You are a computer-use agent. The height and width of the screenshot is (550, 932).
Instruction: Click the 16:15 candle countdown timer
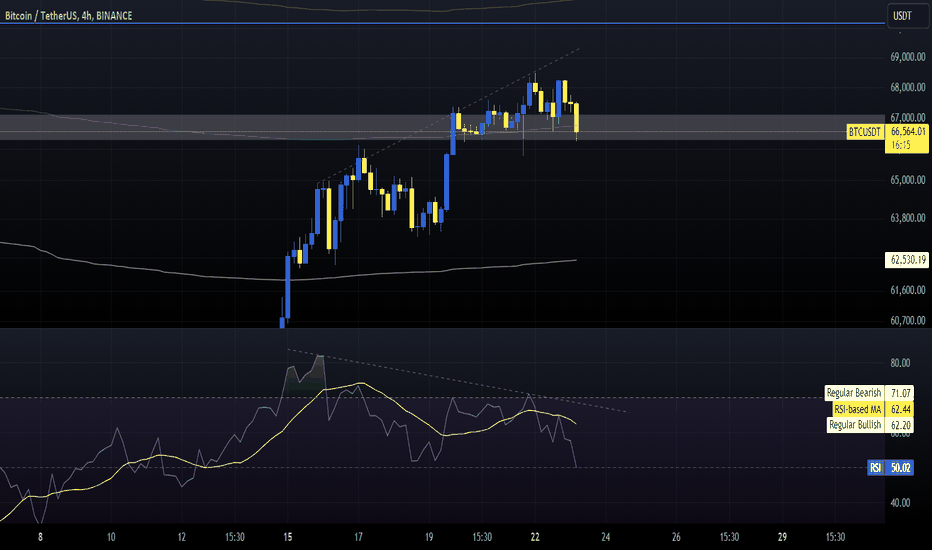click(900, 145)
